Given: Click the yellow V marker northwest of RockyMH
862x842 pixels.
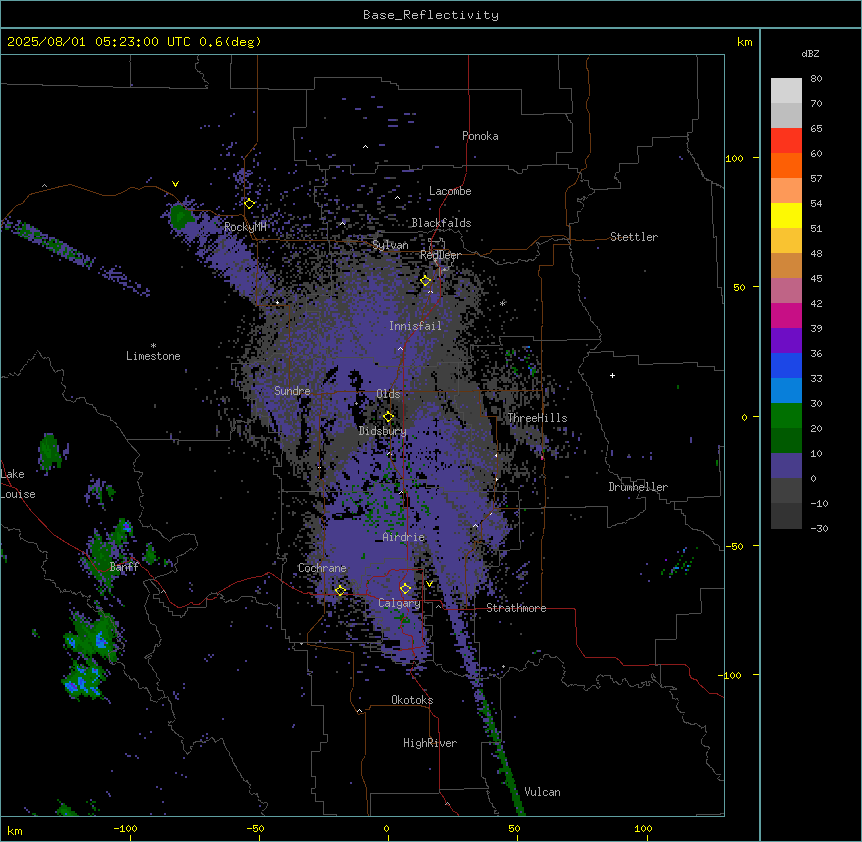Looking at the screenshot, I should pyautogui.click(x=175, y=184).
